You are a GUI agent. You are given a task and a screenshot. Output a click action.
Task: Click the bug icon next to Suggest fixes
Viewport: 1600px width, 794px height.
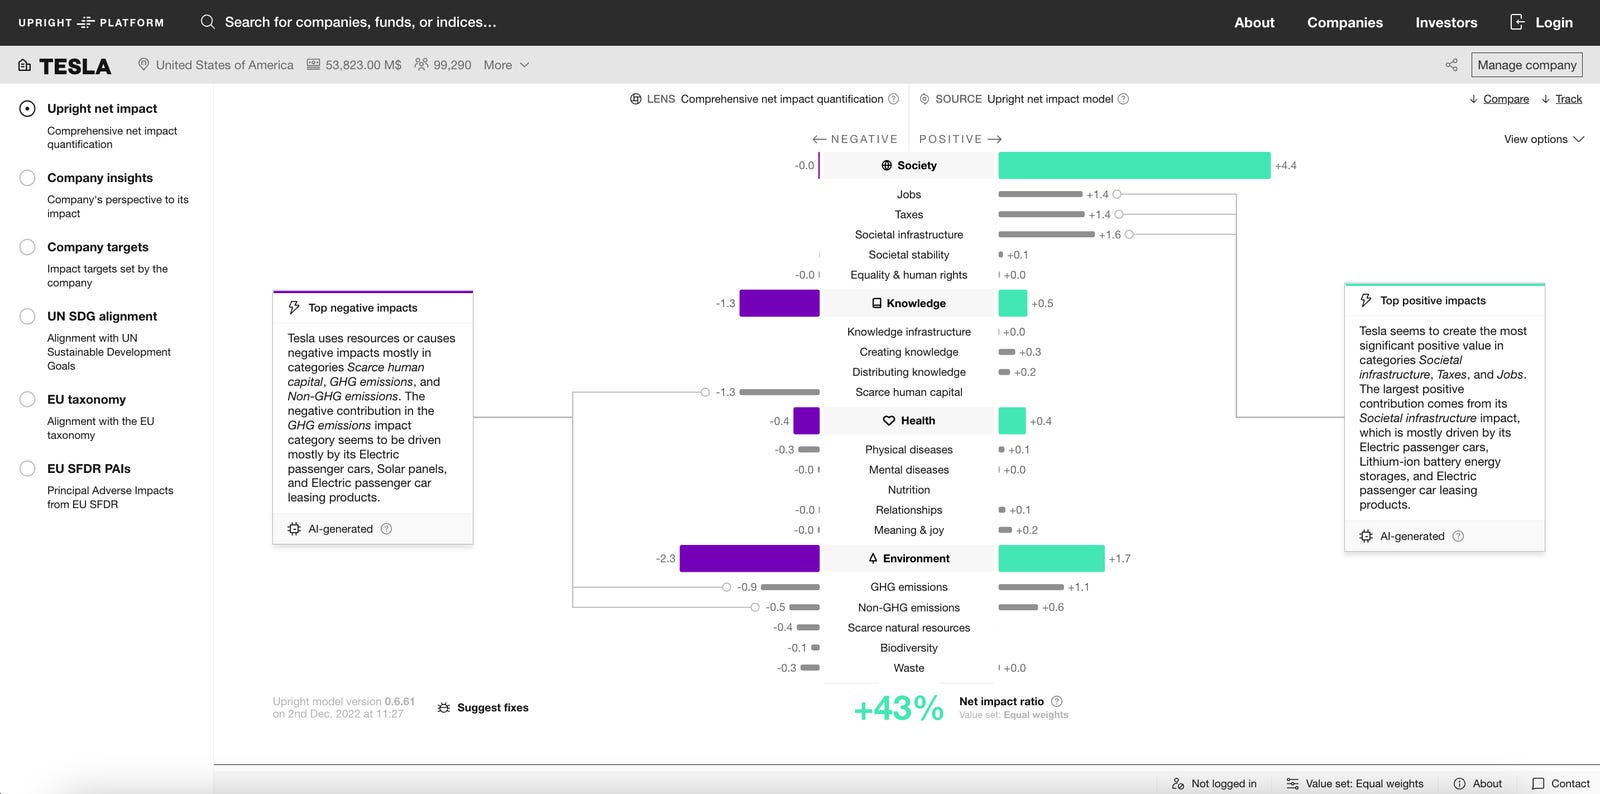tap(444, 708)
